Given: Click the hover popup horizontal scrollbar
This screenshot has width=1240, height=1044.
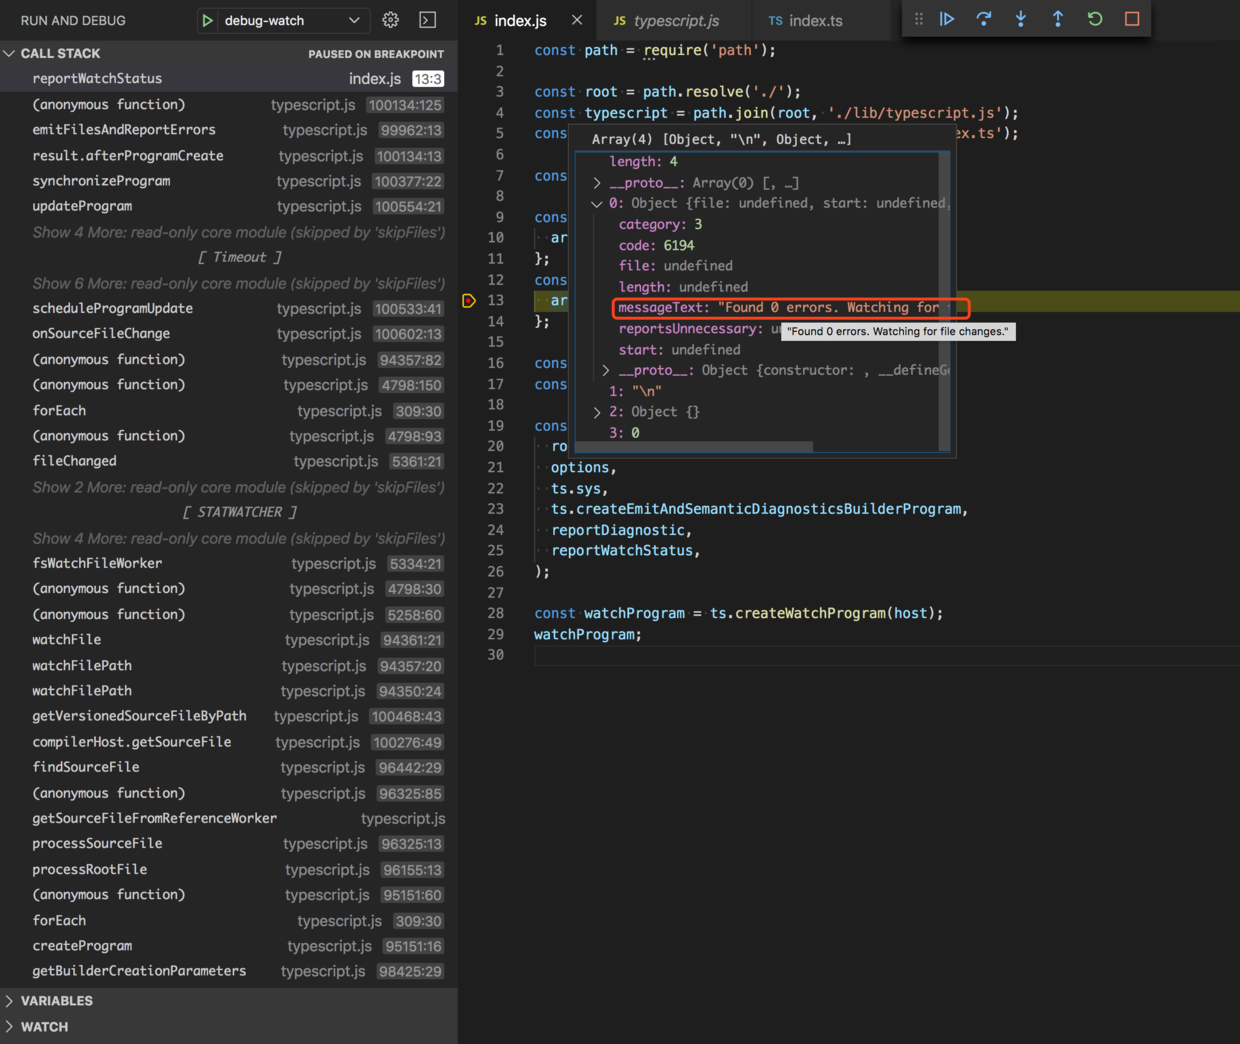Looking at the screenshot, I should pos(695,447).
